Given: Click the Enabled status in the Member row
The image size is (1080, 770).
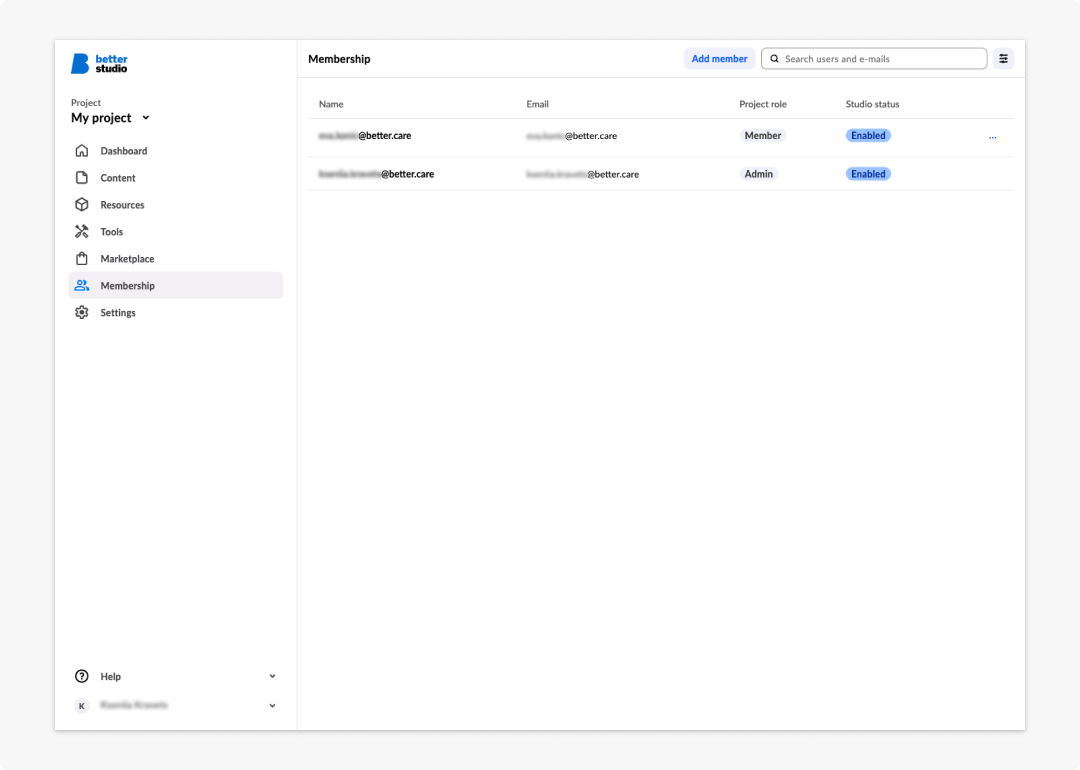Looking at the screenshot, I should pyautogui.click(x=868, y=136).
